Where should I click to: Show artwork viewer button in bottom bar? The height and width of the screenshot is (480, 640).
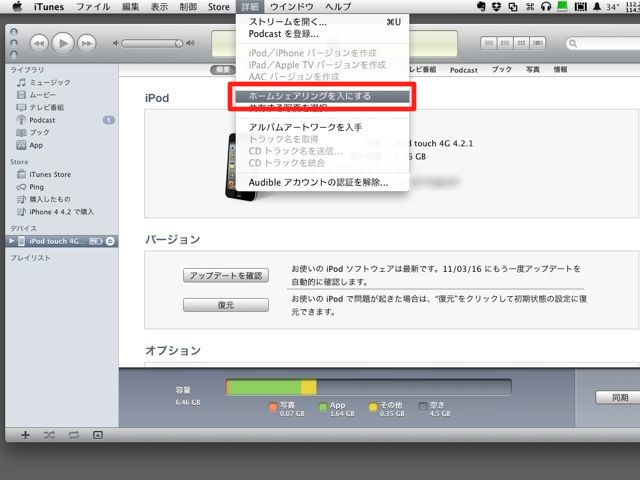98,435
